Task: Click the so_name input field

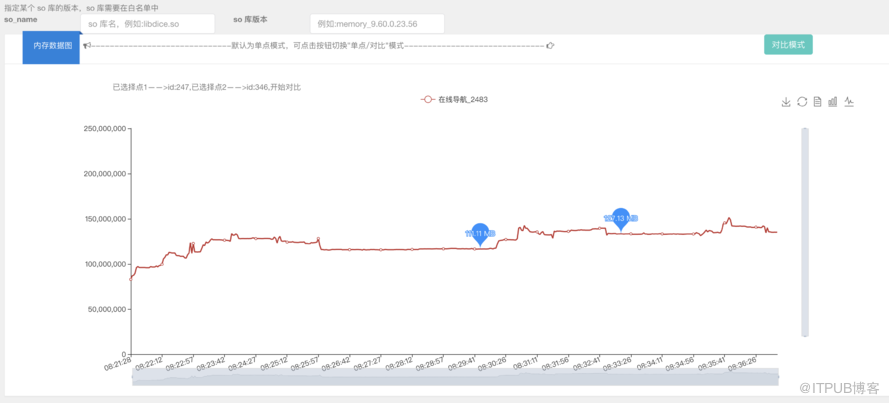Action: point(147,23)
